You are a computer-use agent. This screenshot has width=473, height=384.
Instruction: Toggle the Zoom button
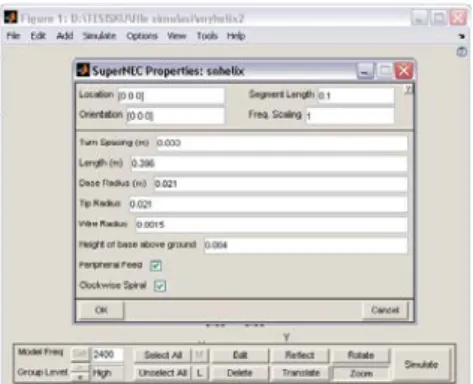point(361,373)
